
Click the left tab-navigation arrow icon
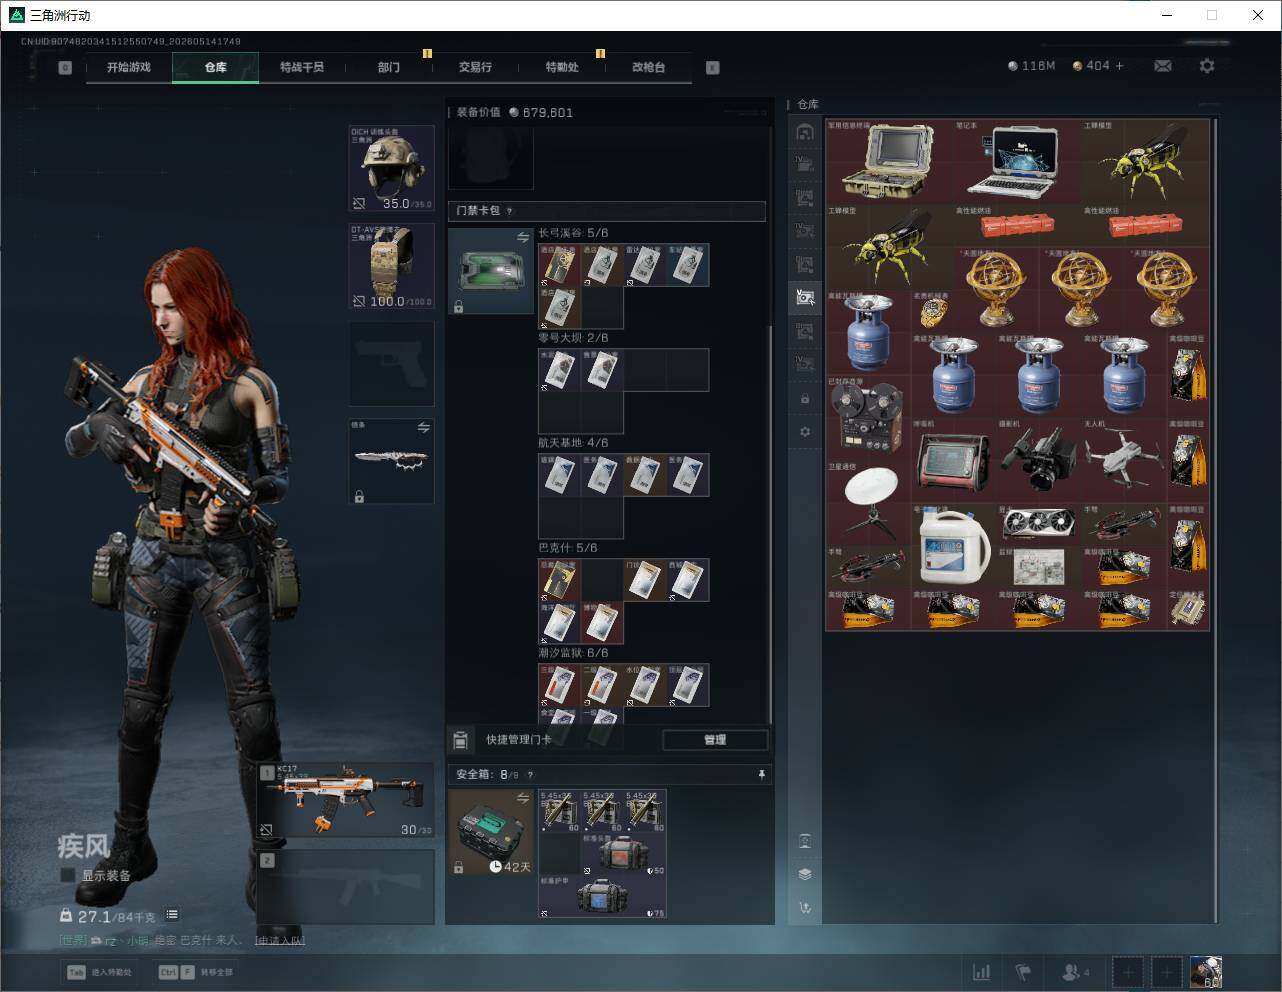(65, 68)
